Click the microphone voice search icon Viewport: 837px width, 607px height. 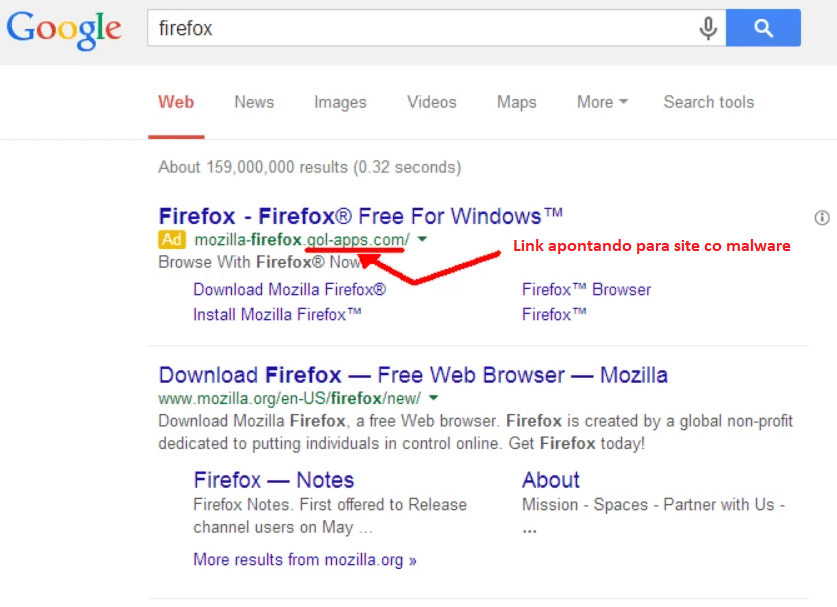coord(708,29)
